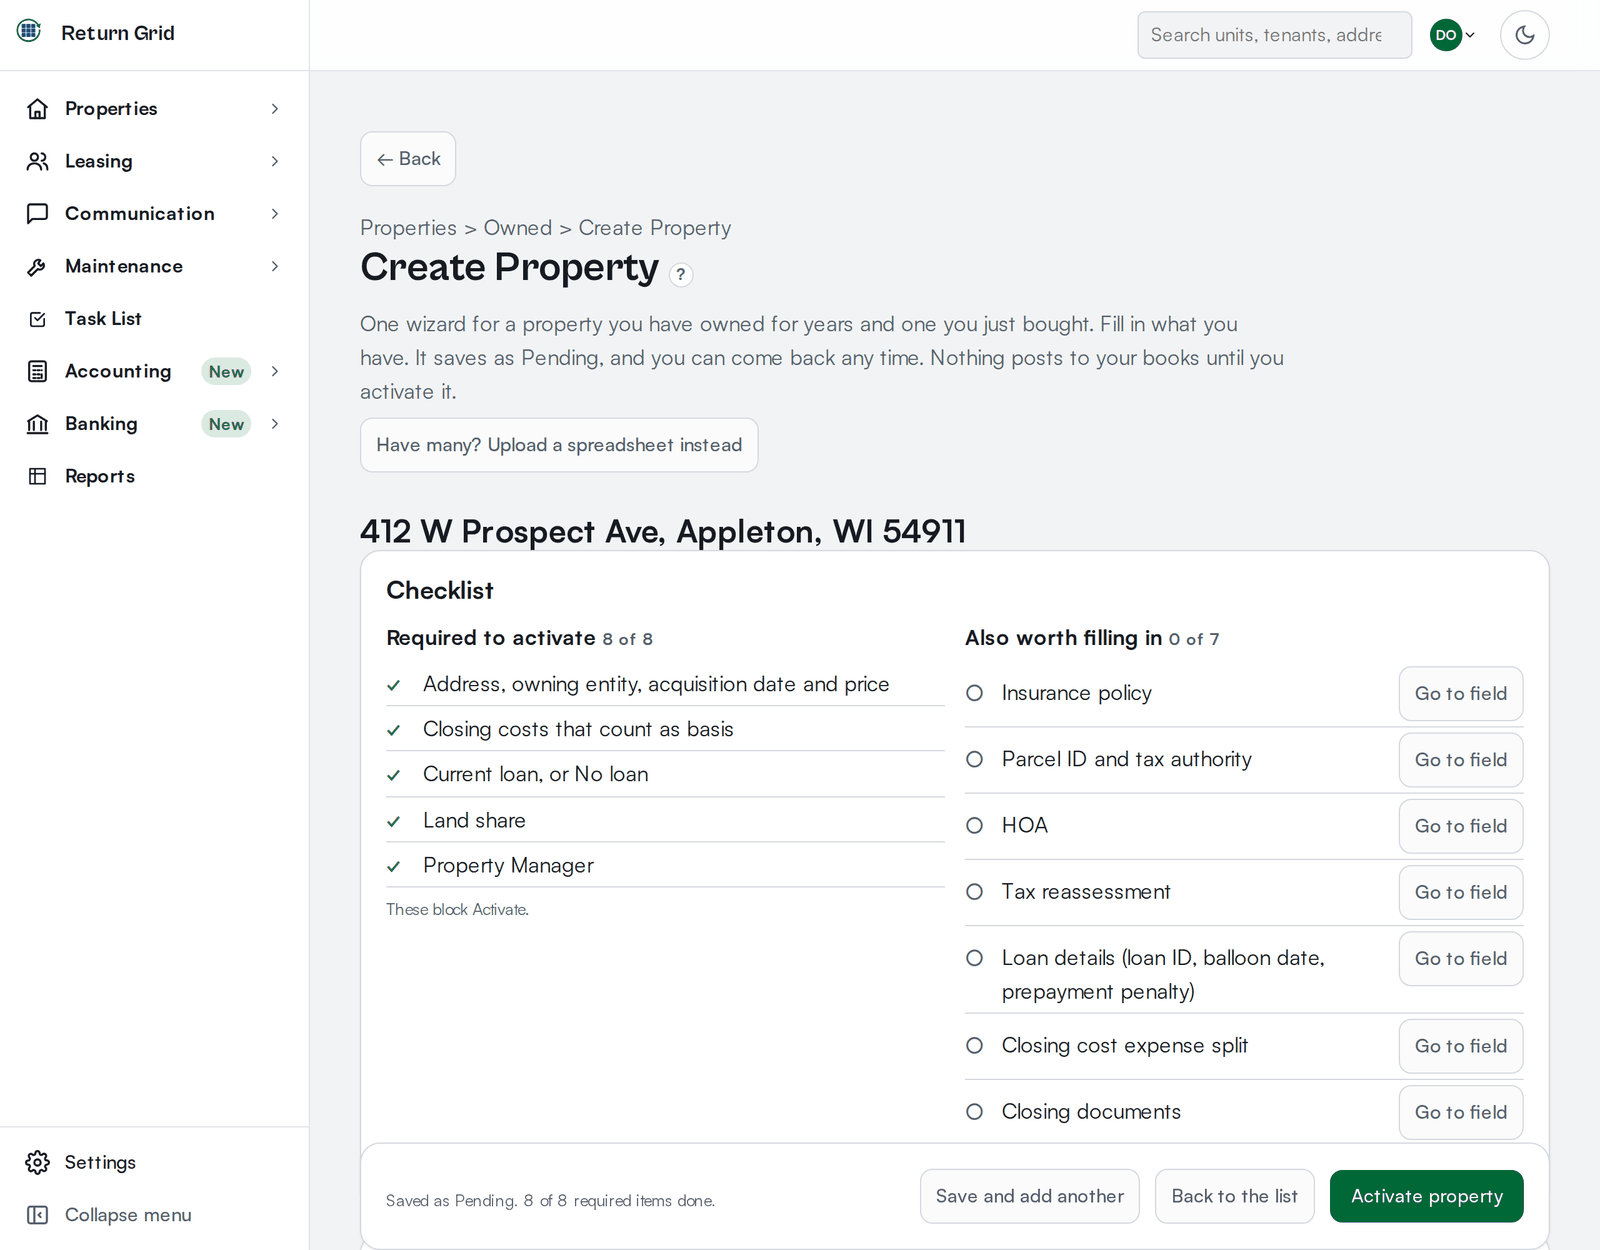Click the Return Grid logo icon
1600x1250 pixels.
pos(29,31)
